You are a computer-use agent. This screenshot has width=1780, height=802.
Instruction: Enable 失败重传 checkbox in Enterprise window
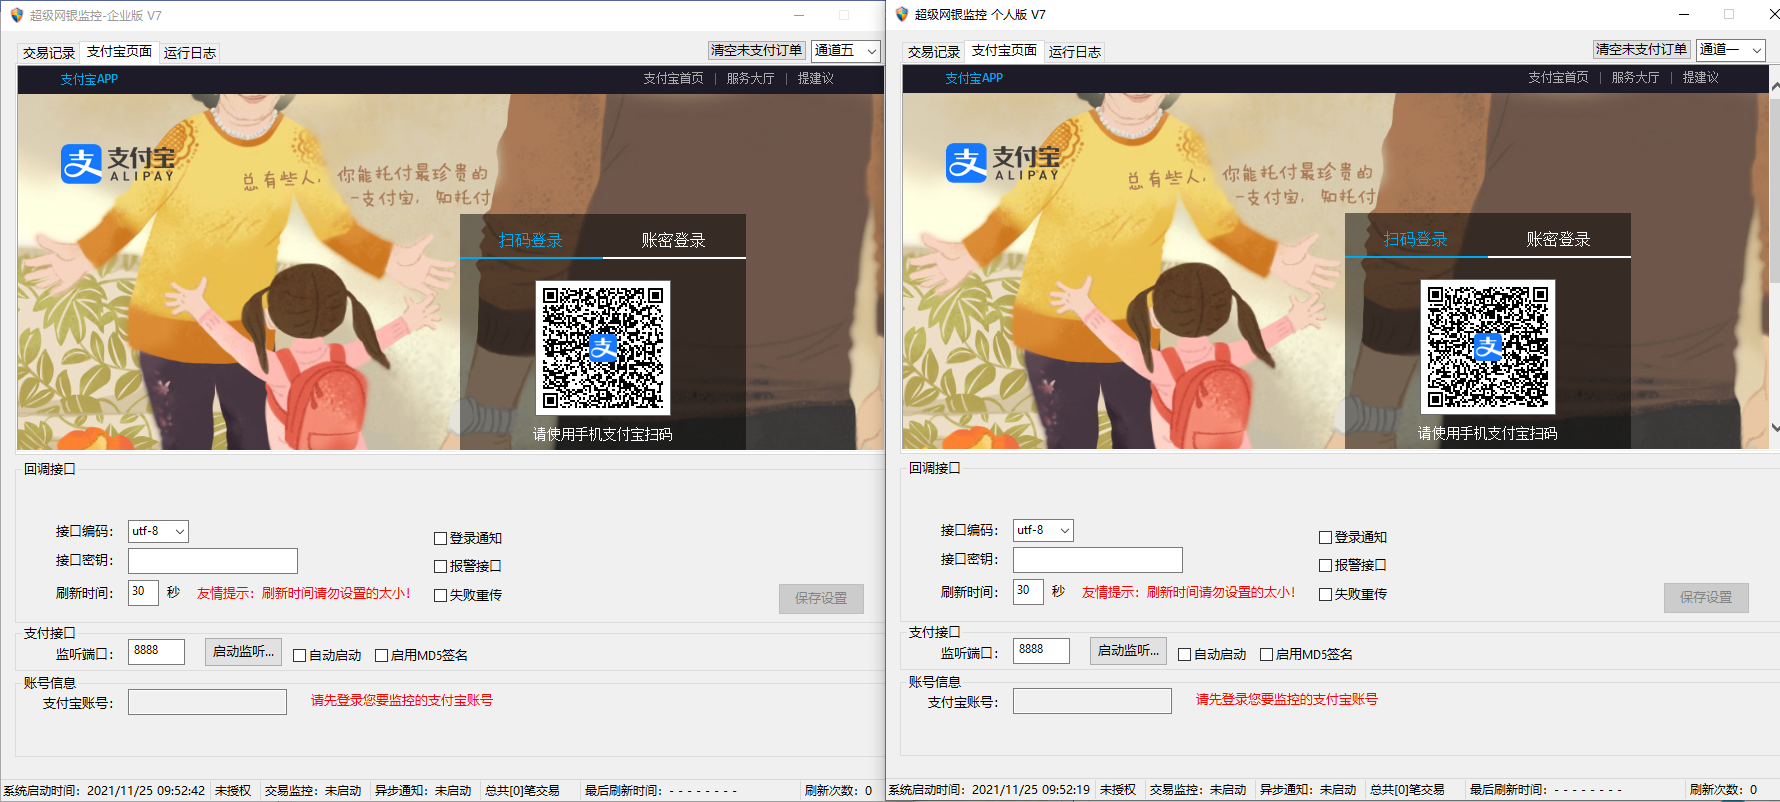440,595
